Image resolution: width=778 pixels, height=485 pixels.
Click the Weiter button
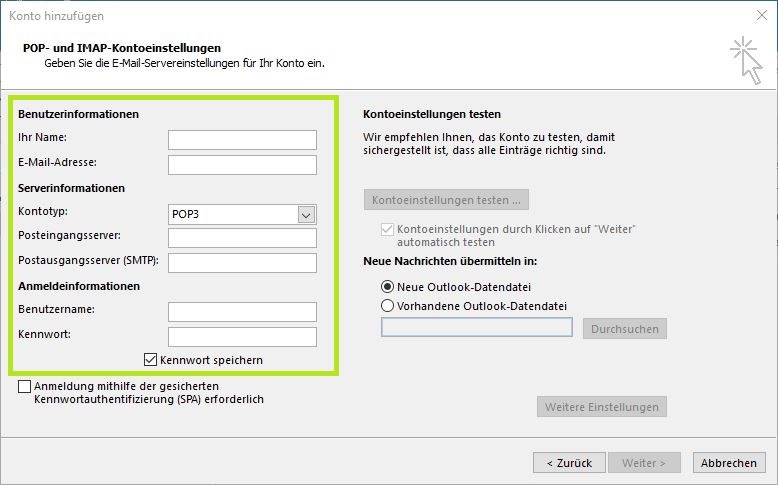(644, 463)
